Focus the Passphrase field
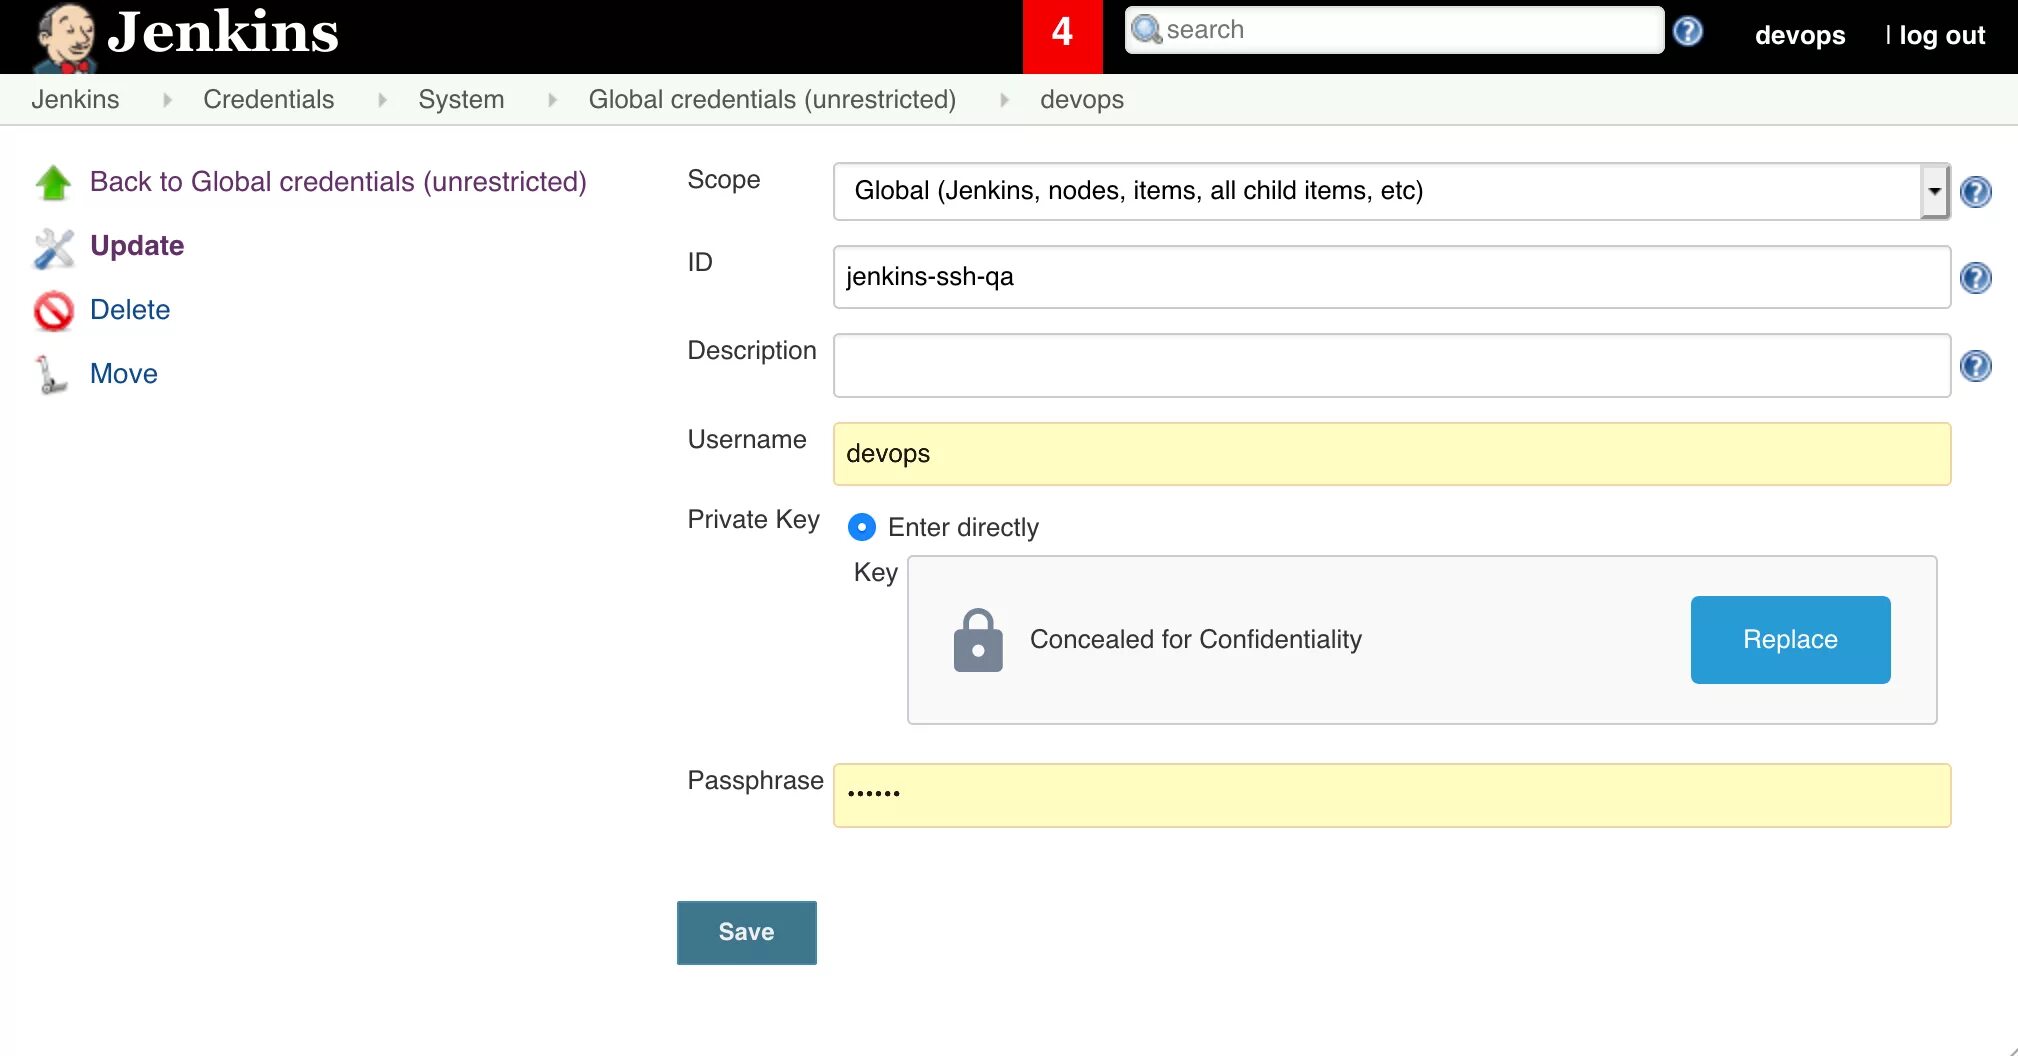Viewport: 2018px width, 1056px height. click(x=1391, y=795)
